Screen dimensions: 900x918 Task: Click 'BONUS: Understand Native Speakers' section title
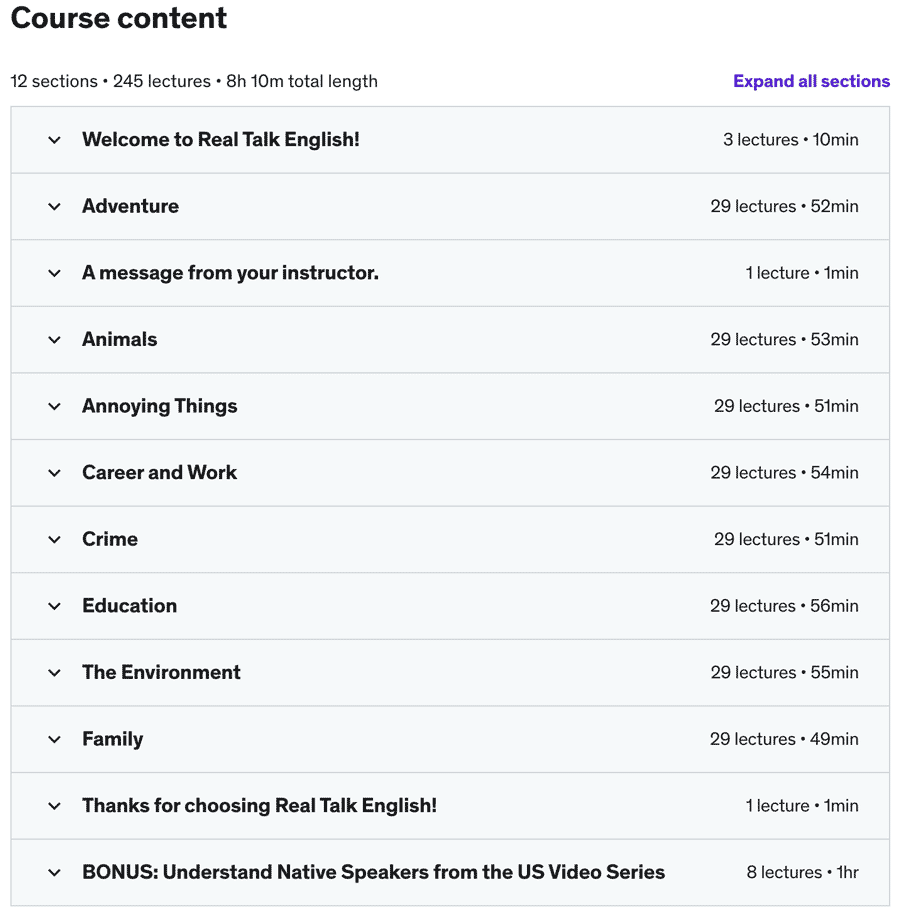click(x=373, y=872)
